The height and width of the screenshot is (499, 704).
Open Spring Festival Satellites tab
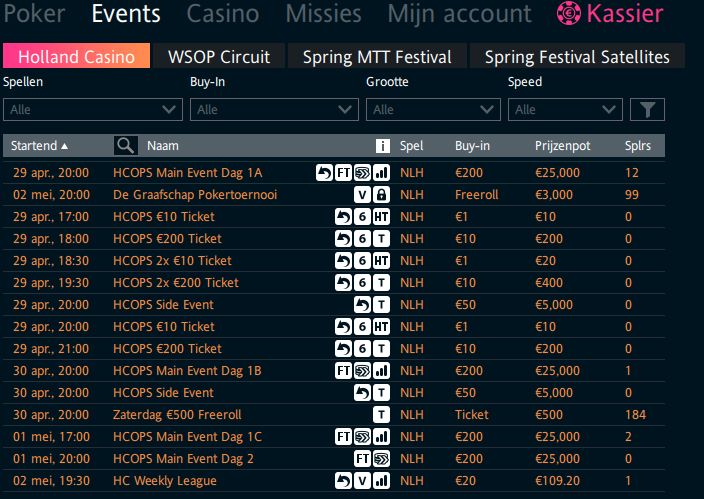[x=577, y=56]
